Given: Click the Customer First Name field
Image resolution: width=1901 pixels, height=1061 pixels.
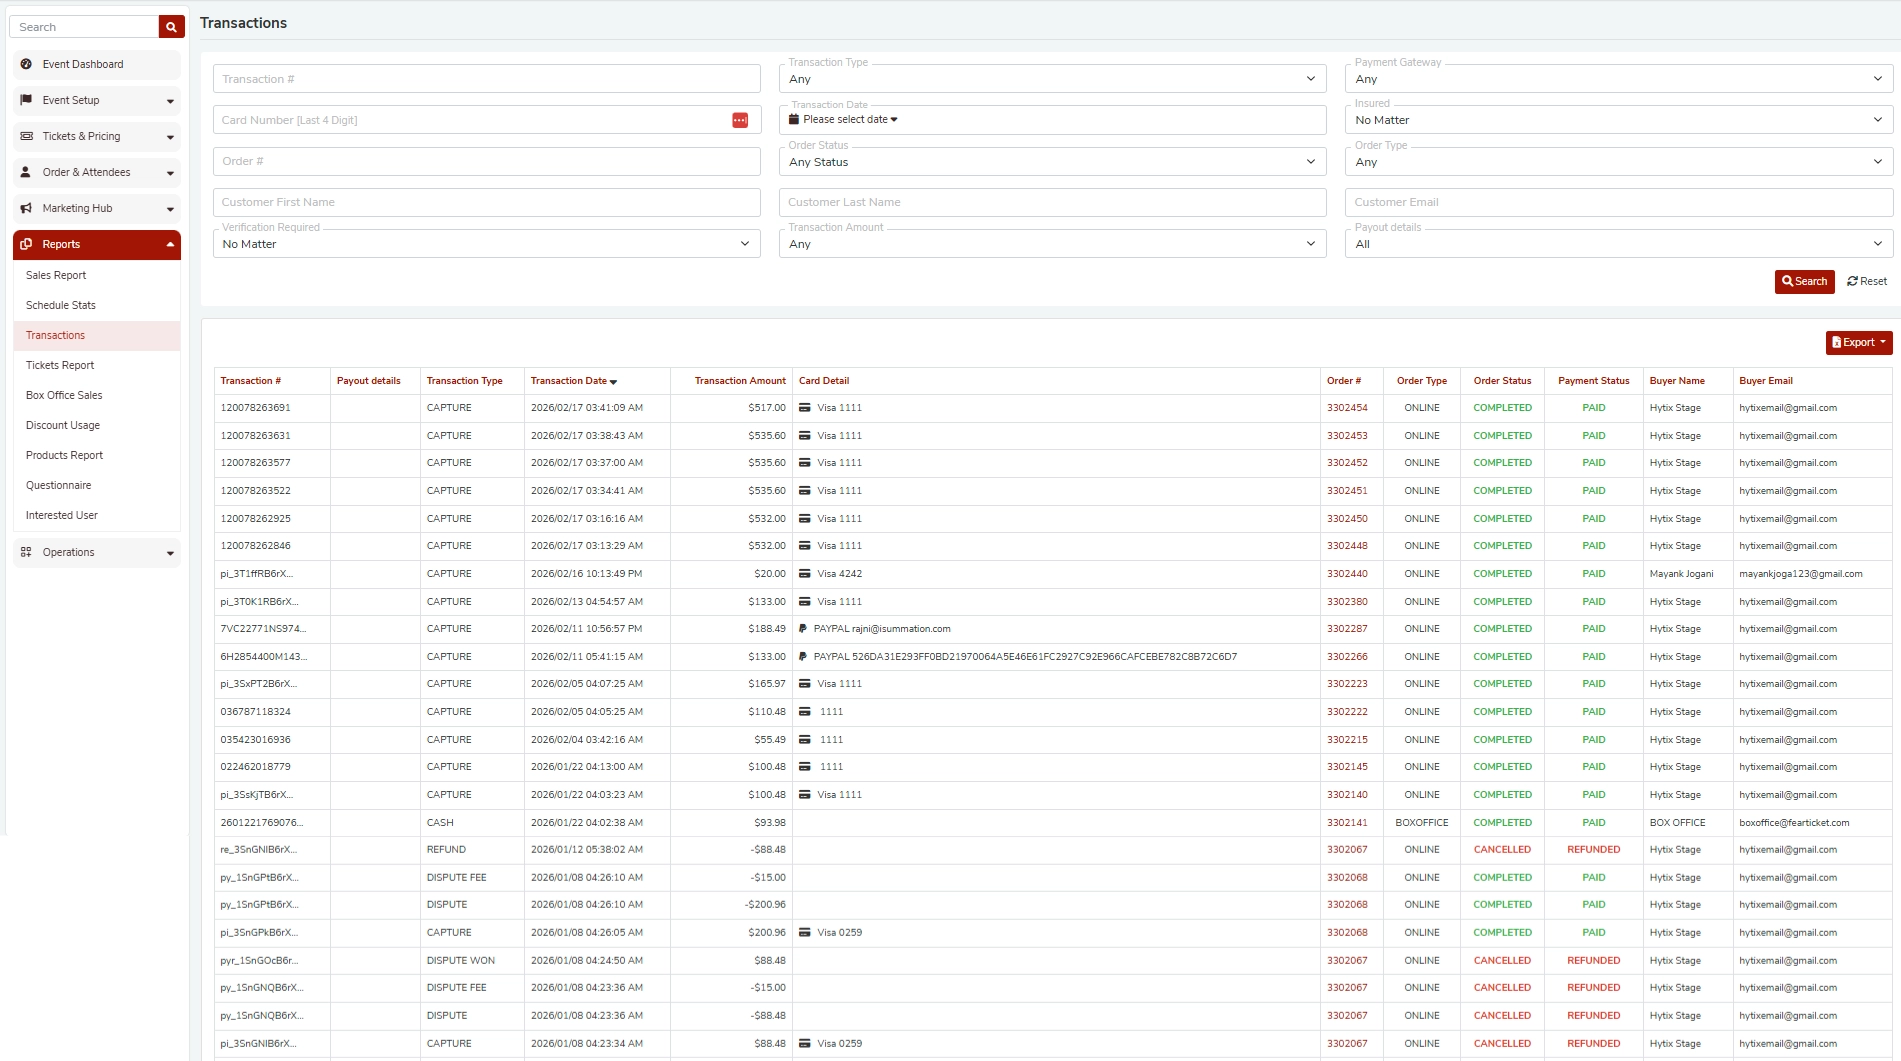Looking at the screenshot, I should (x=486, y=202).
